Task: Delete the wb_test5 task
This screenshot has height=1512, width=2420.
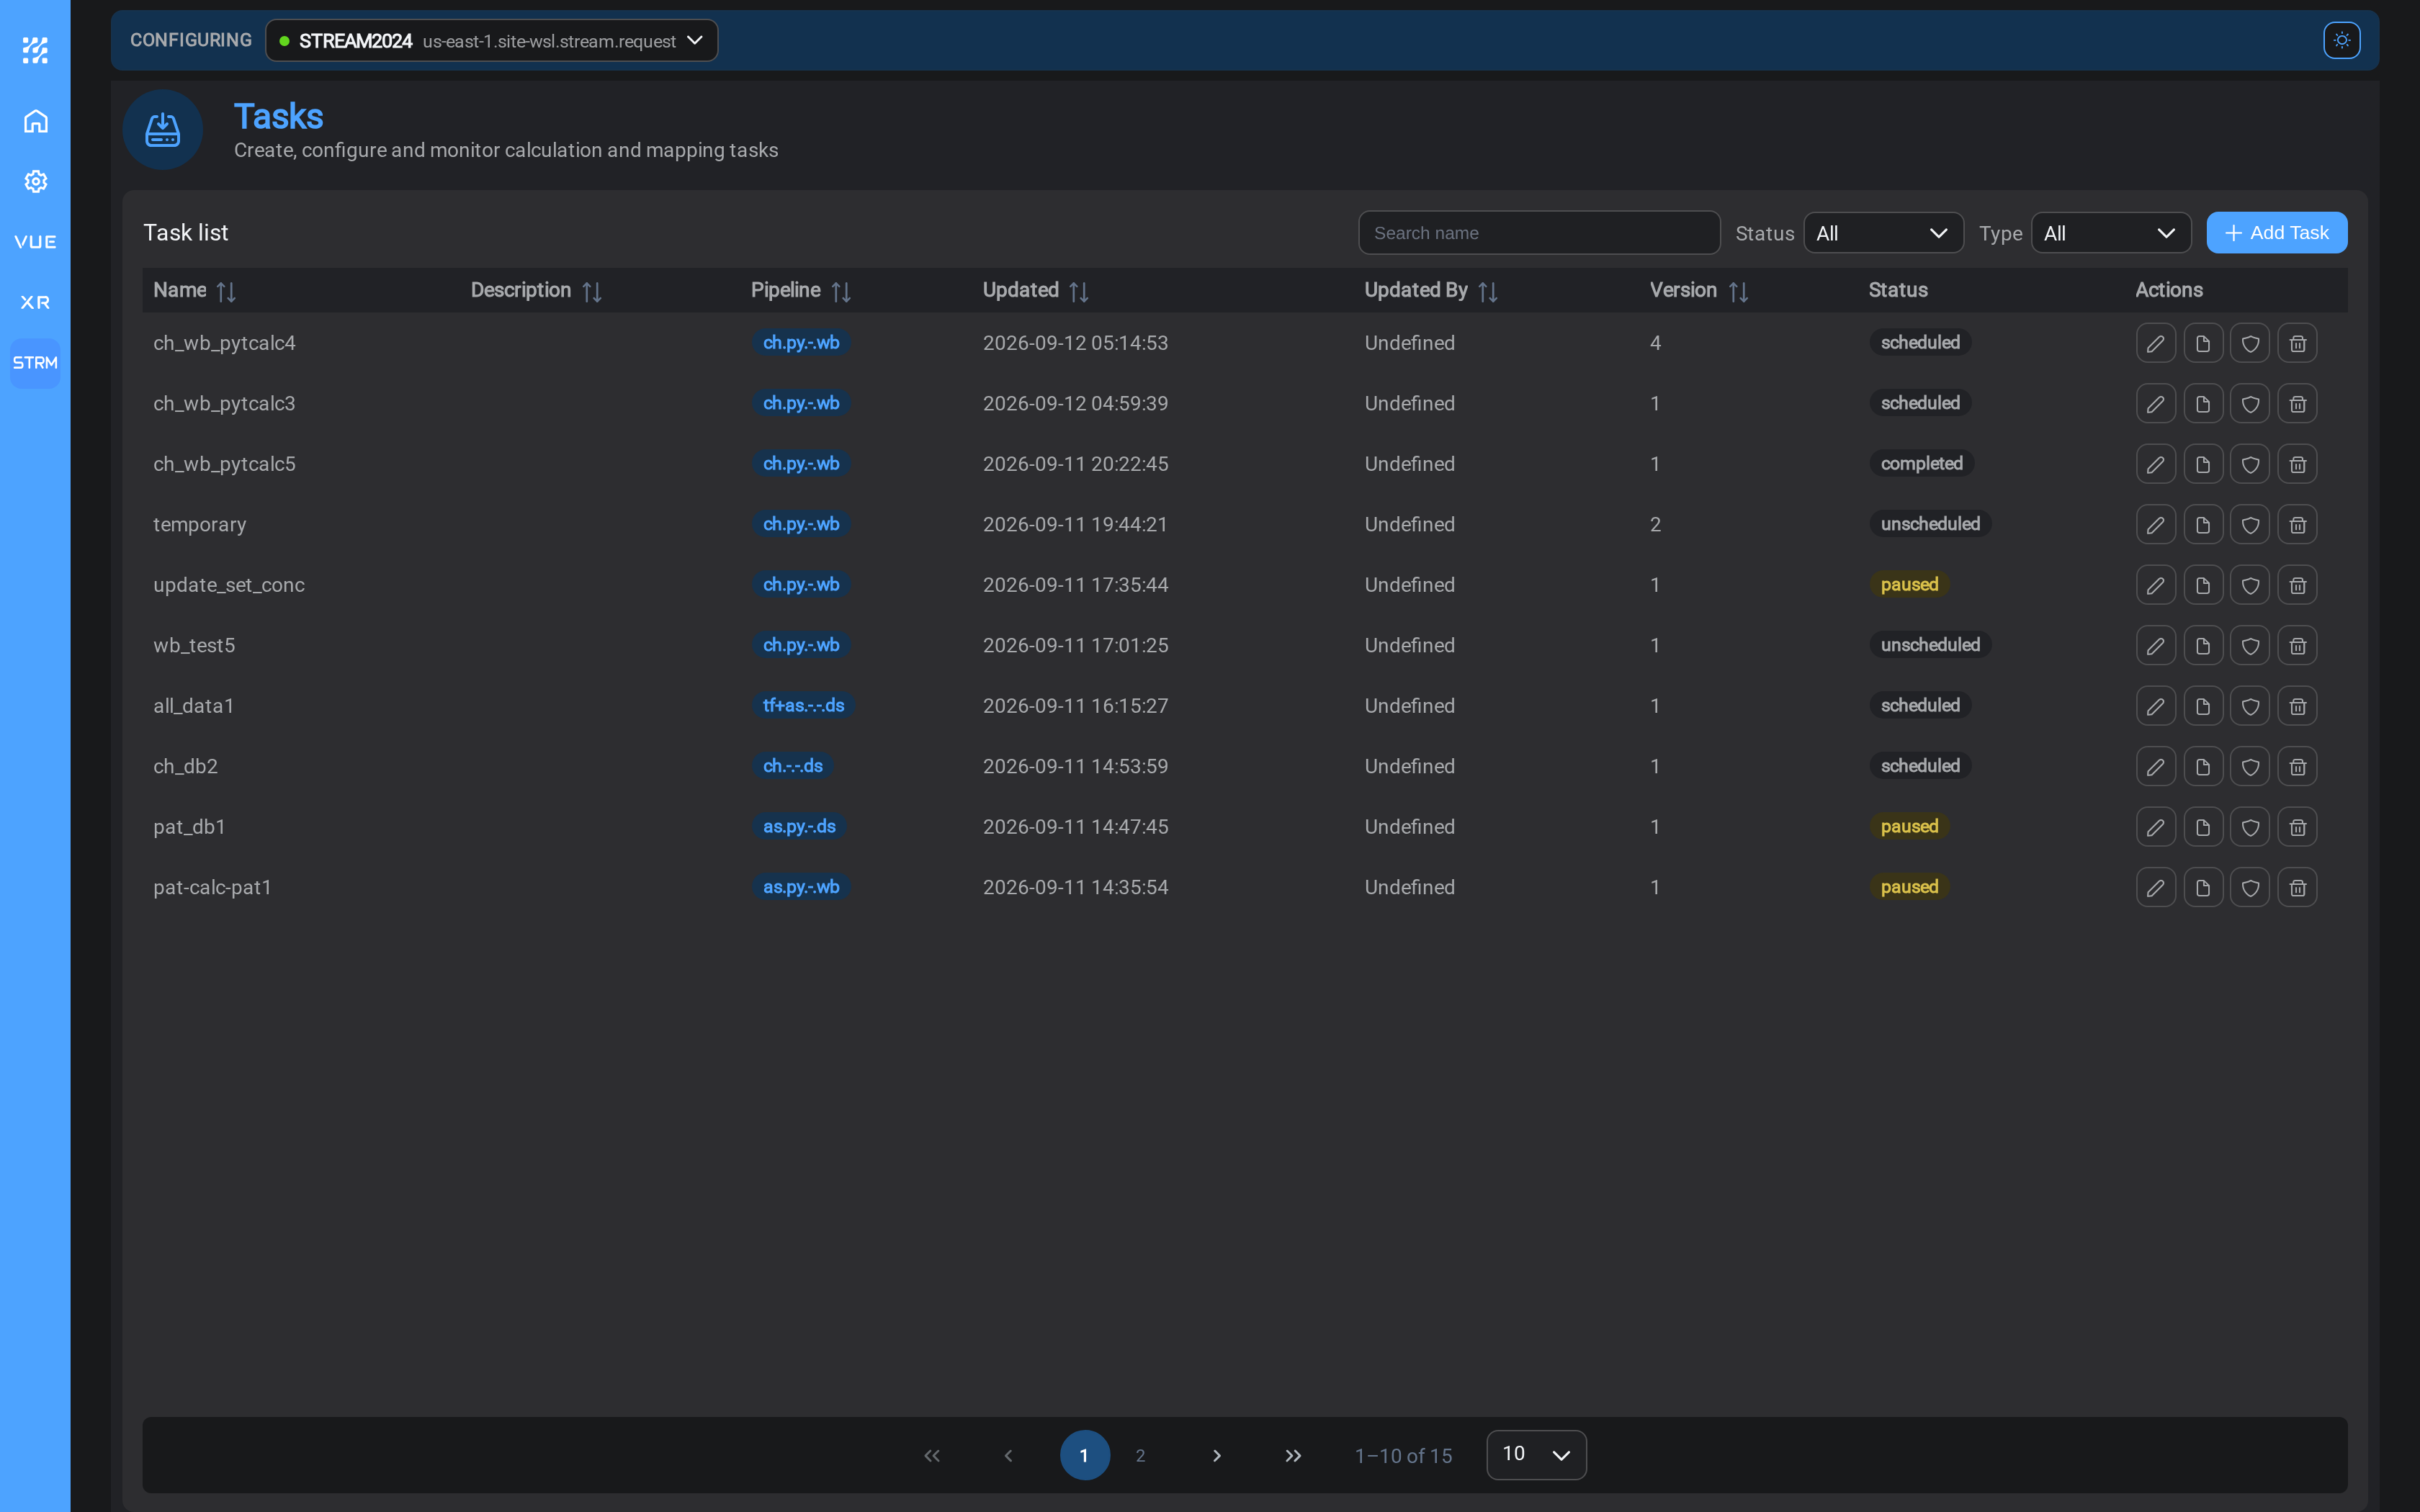Action: tap(2297, 646)
